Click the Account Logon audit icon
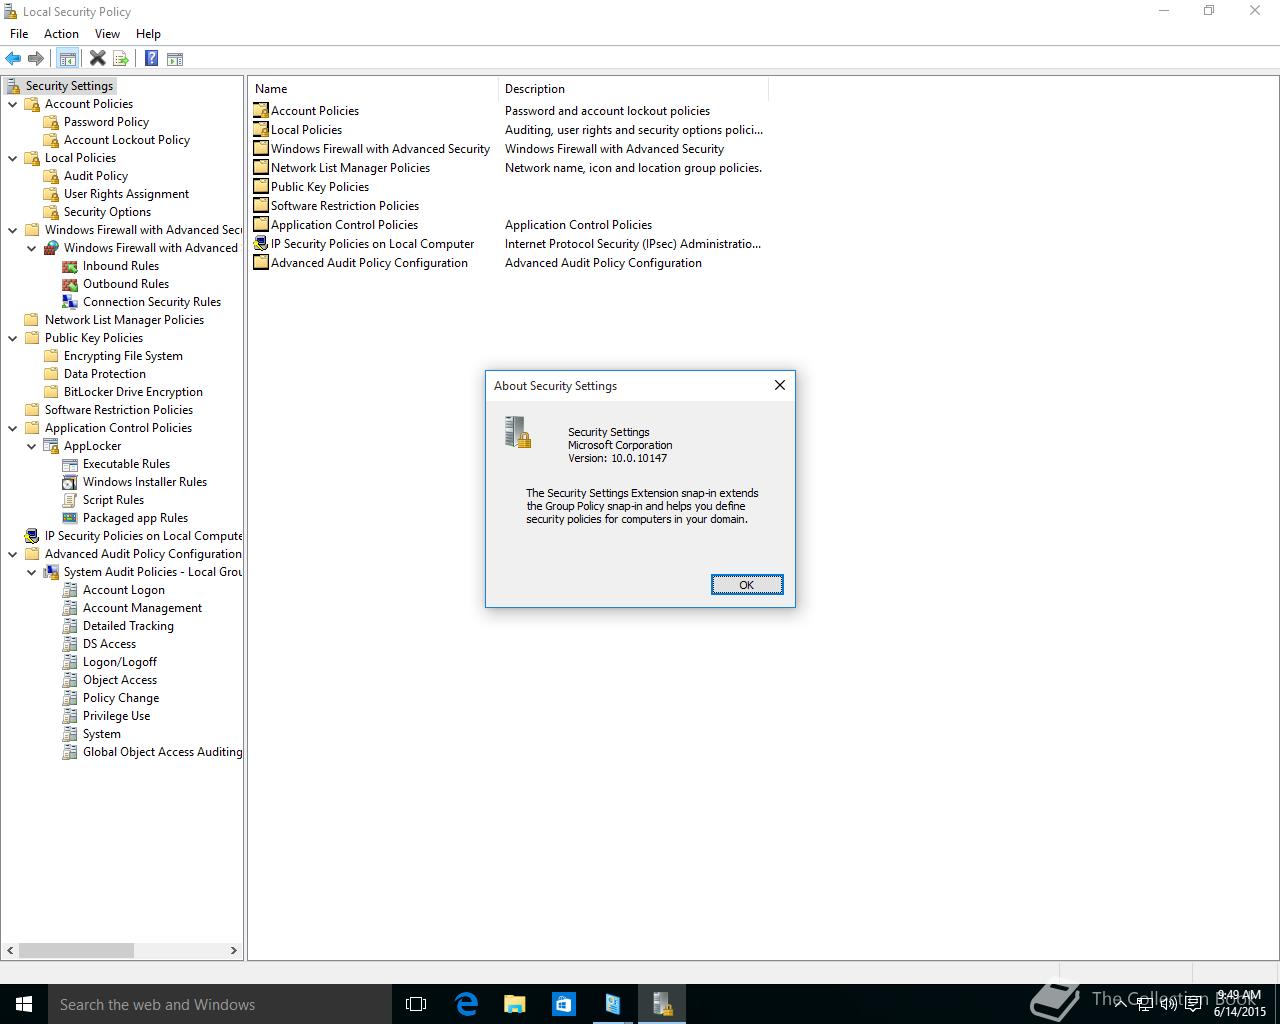The image size is (1280, 1024). pos(70,590)
